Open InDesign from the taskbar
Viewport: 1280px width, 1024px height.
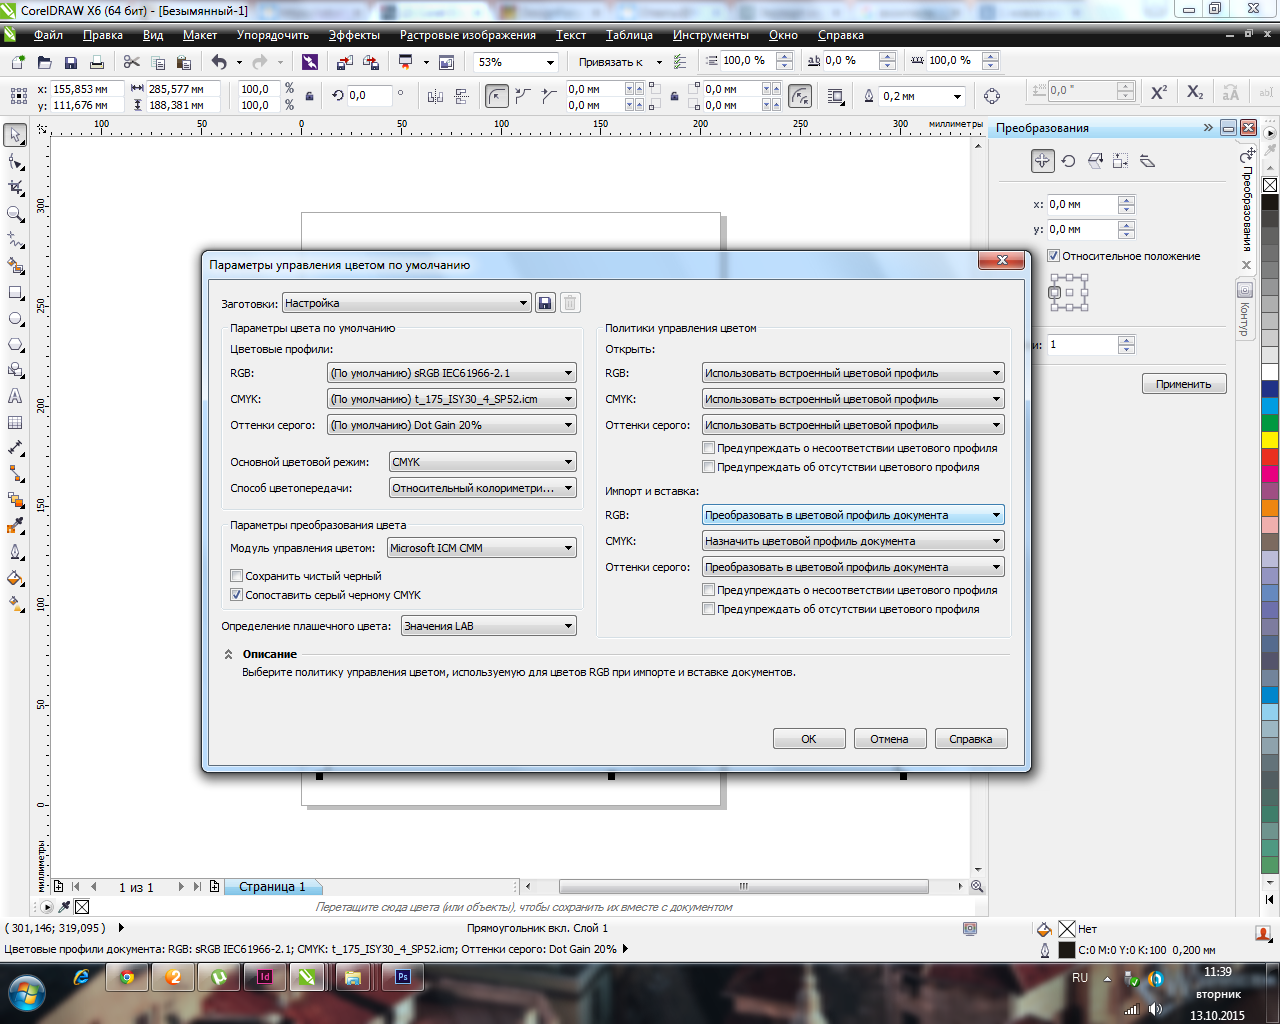[x=264, y=977]
